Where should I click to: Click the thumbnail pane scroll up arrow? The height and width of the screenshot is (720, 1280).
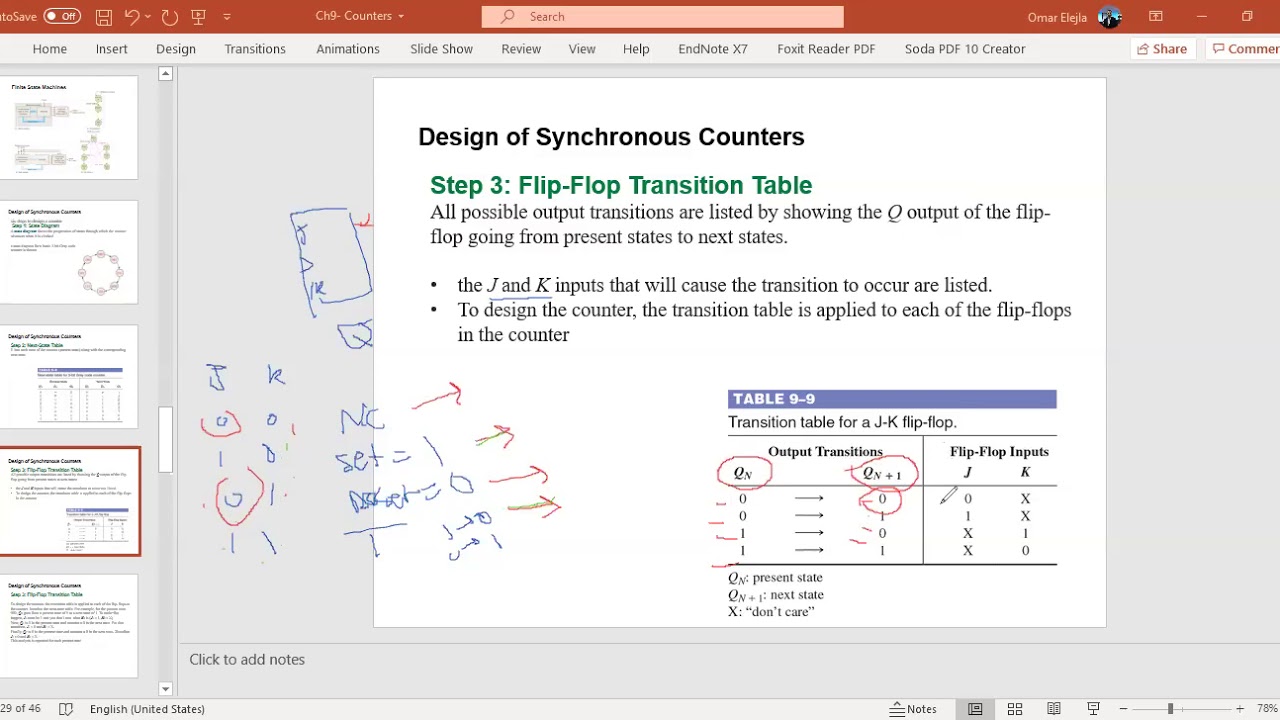click(x=166, y=74)
